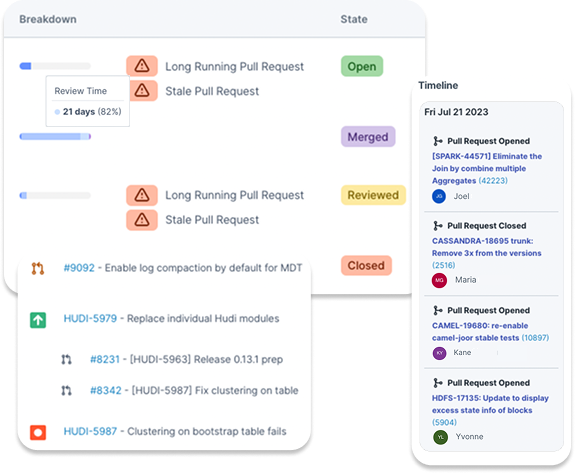Click Joel's avatar in the timeline

point(439,196)
